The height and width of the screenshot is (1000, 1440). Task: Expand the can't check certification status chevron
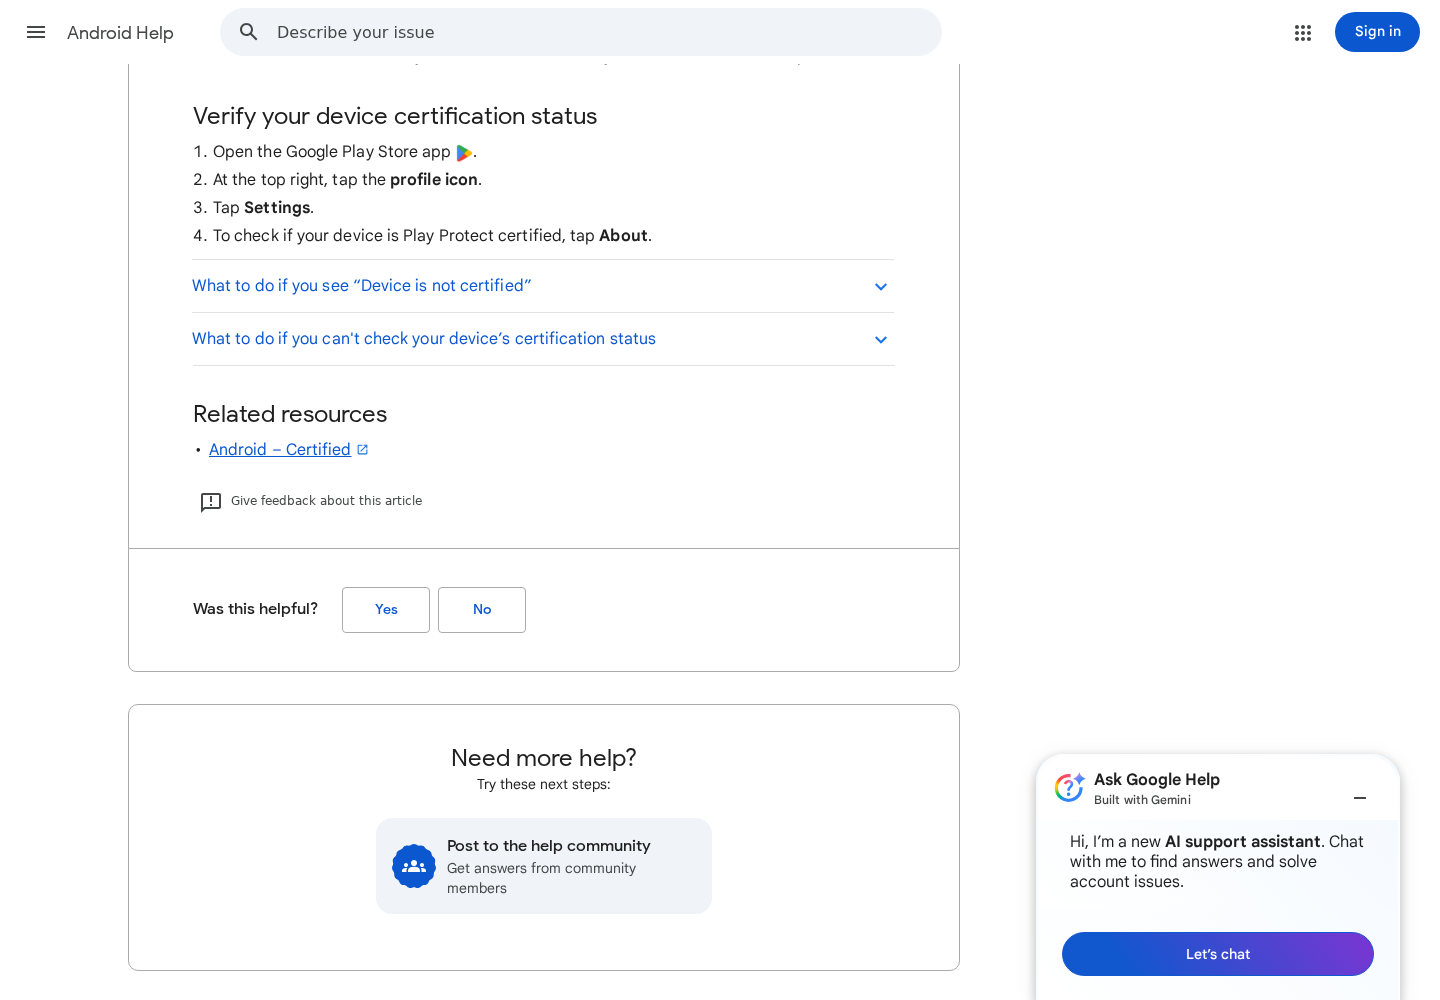(881, 340)
